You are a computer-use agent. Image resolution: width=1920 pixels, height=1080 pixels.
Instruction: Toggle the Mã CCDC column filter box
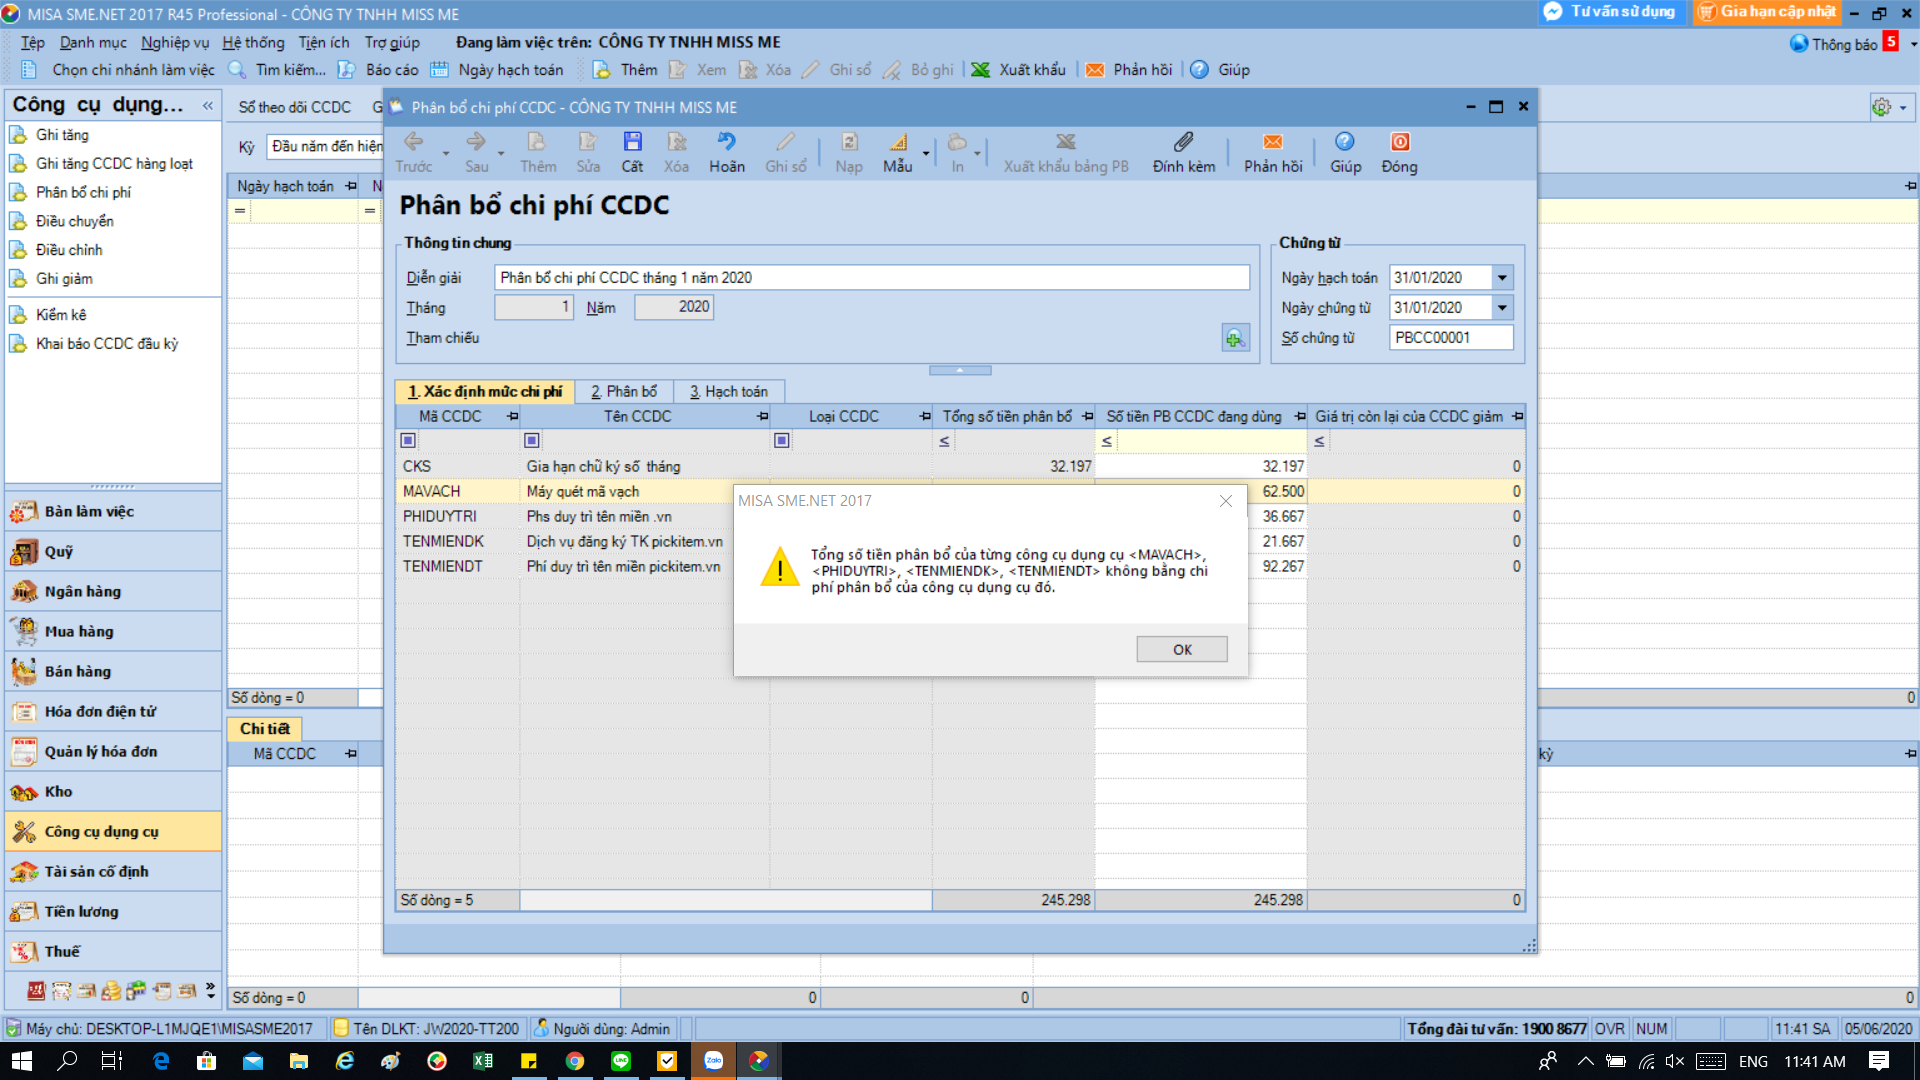[x=408, y=440]
